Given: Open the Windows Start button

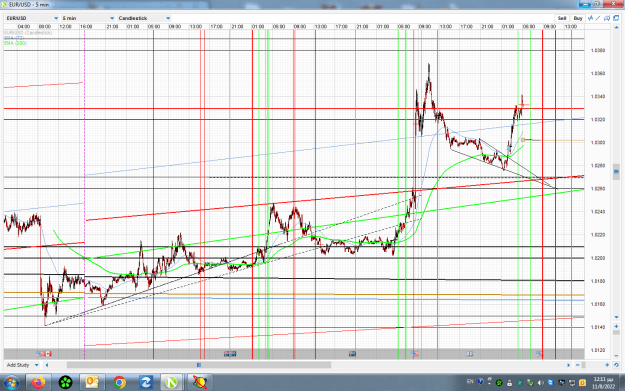Looking at the screenshot, I should coord(11,383).
